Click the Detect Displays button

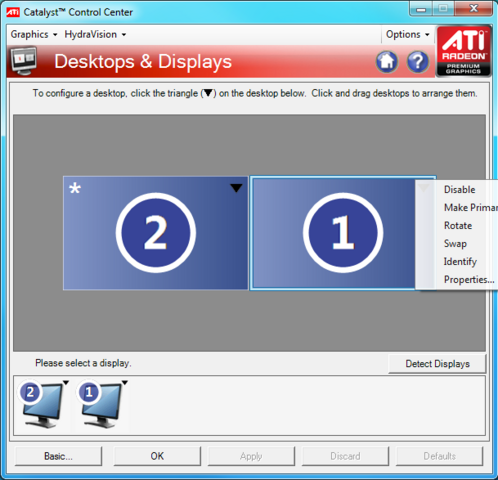(437, 364)
